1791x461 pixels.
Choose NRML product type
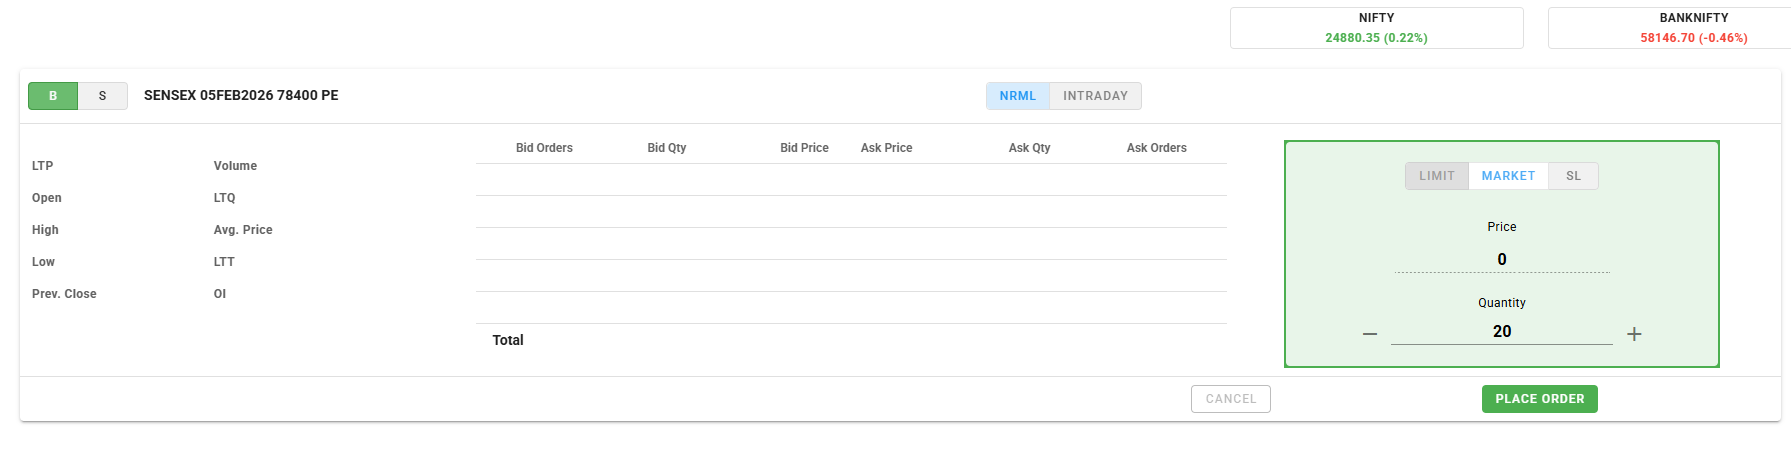coord(1017,96)
